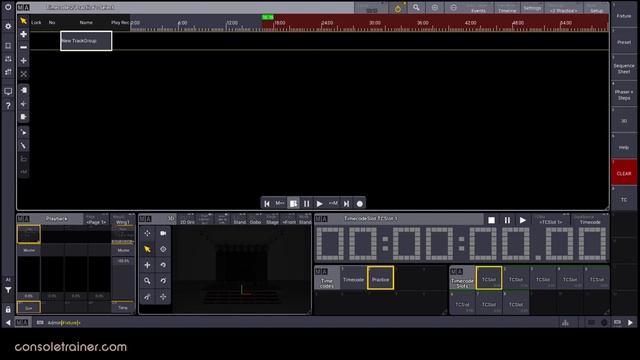Switch to the Events tab in timecode editor
The width and height of the screenshot is (640, 360).
pos(478,8)
